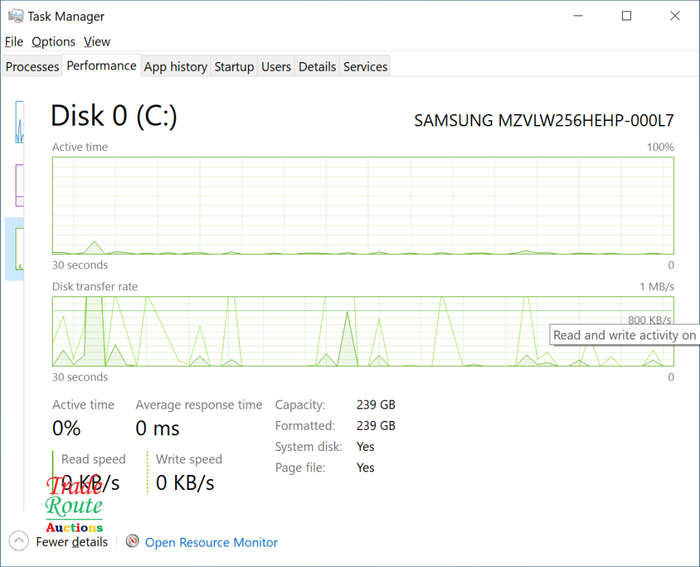The image size is (700, 567).
Task: Click the Fewer details label
Action: tap(72, 542)
